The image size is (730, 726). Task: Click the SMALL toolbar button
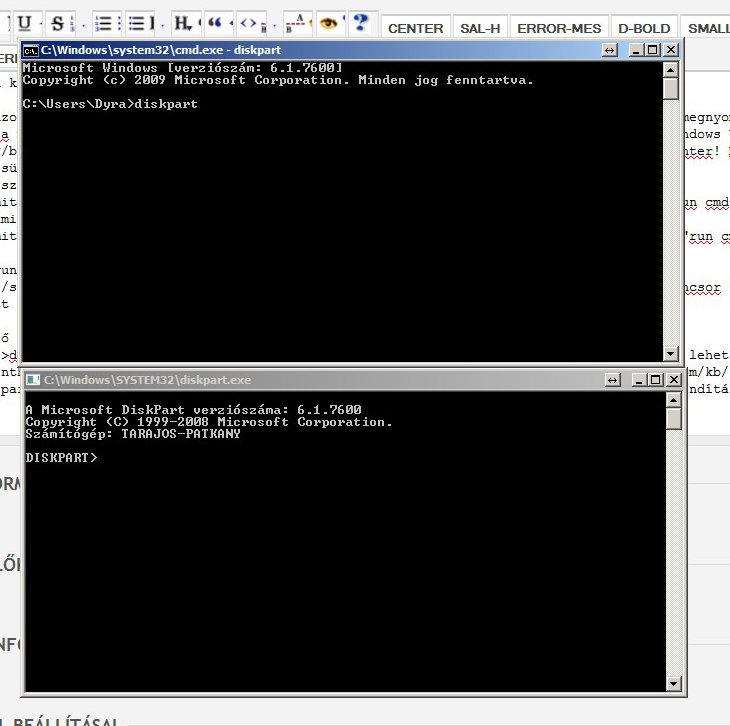[707, 28]
